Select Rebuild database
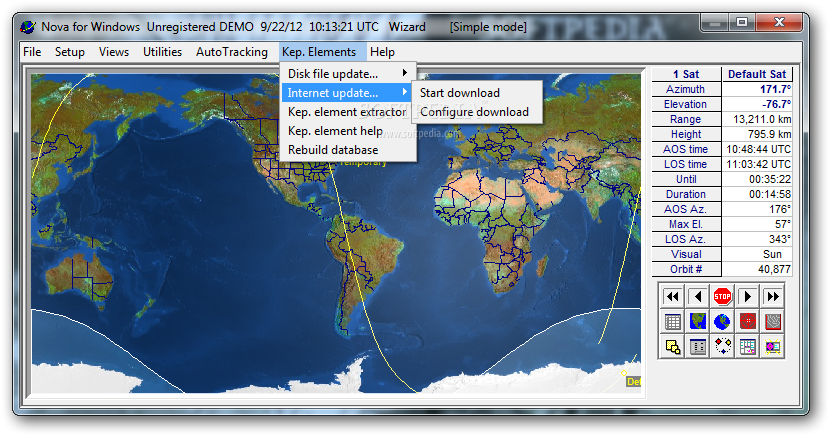The height and width of the screenshot is (436, 830). click(348, 150)
